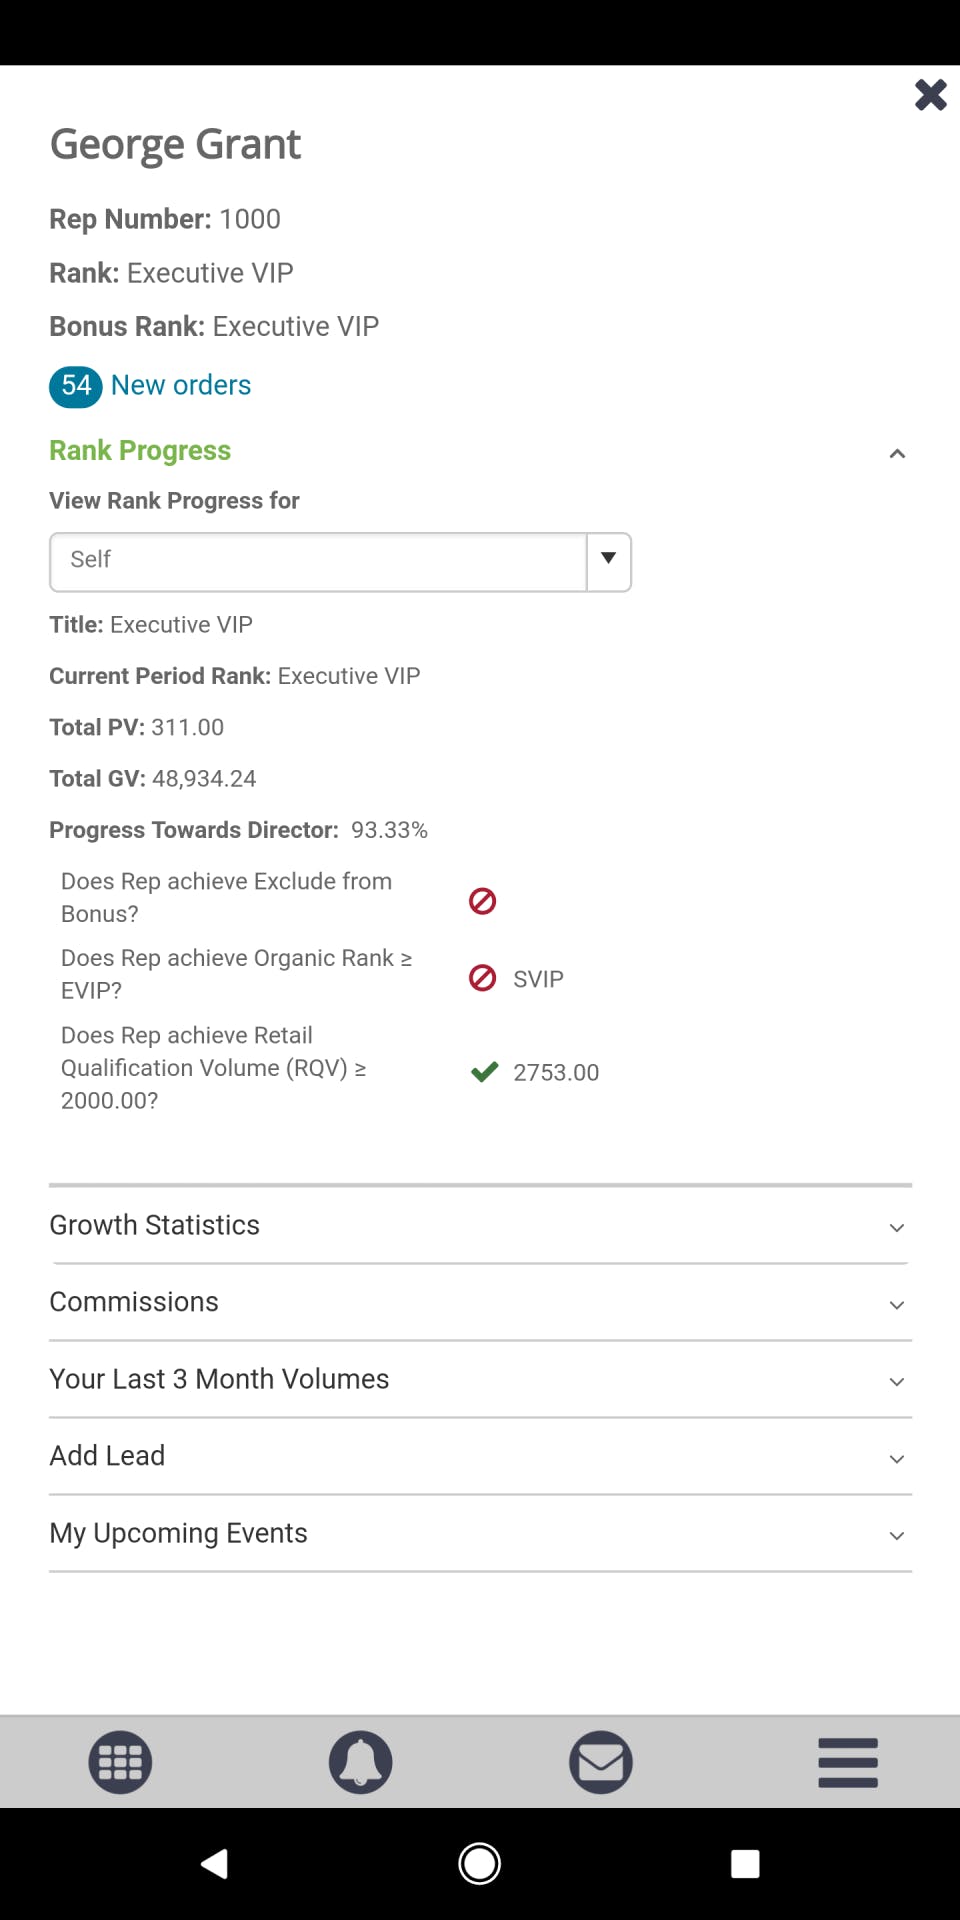960x1920 pixels.
Task: Open notifications bell icon
Action: tap(360, 1761)
